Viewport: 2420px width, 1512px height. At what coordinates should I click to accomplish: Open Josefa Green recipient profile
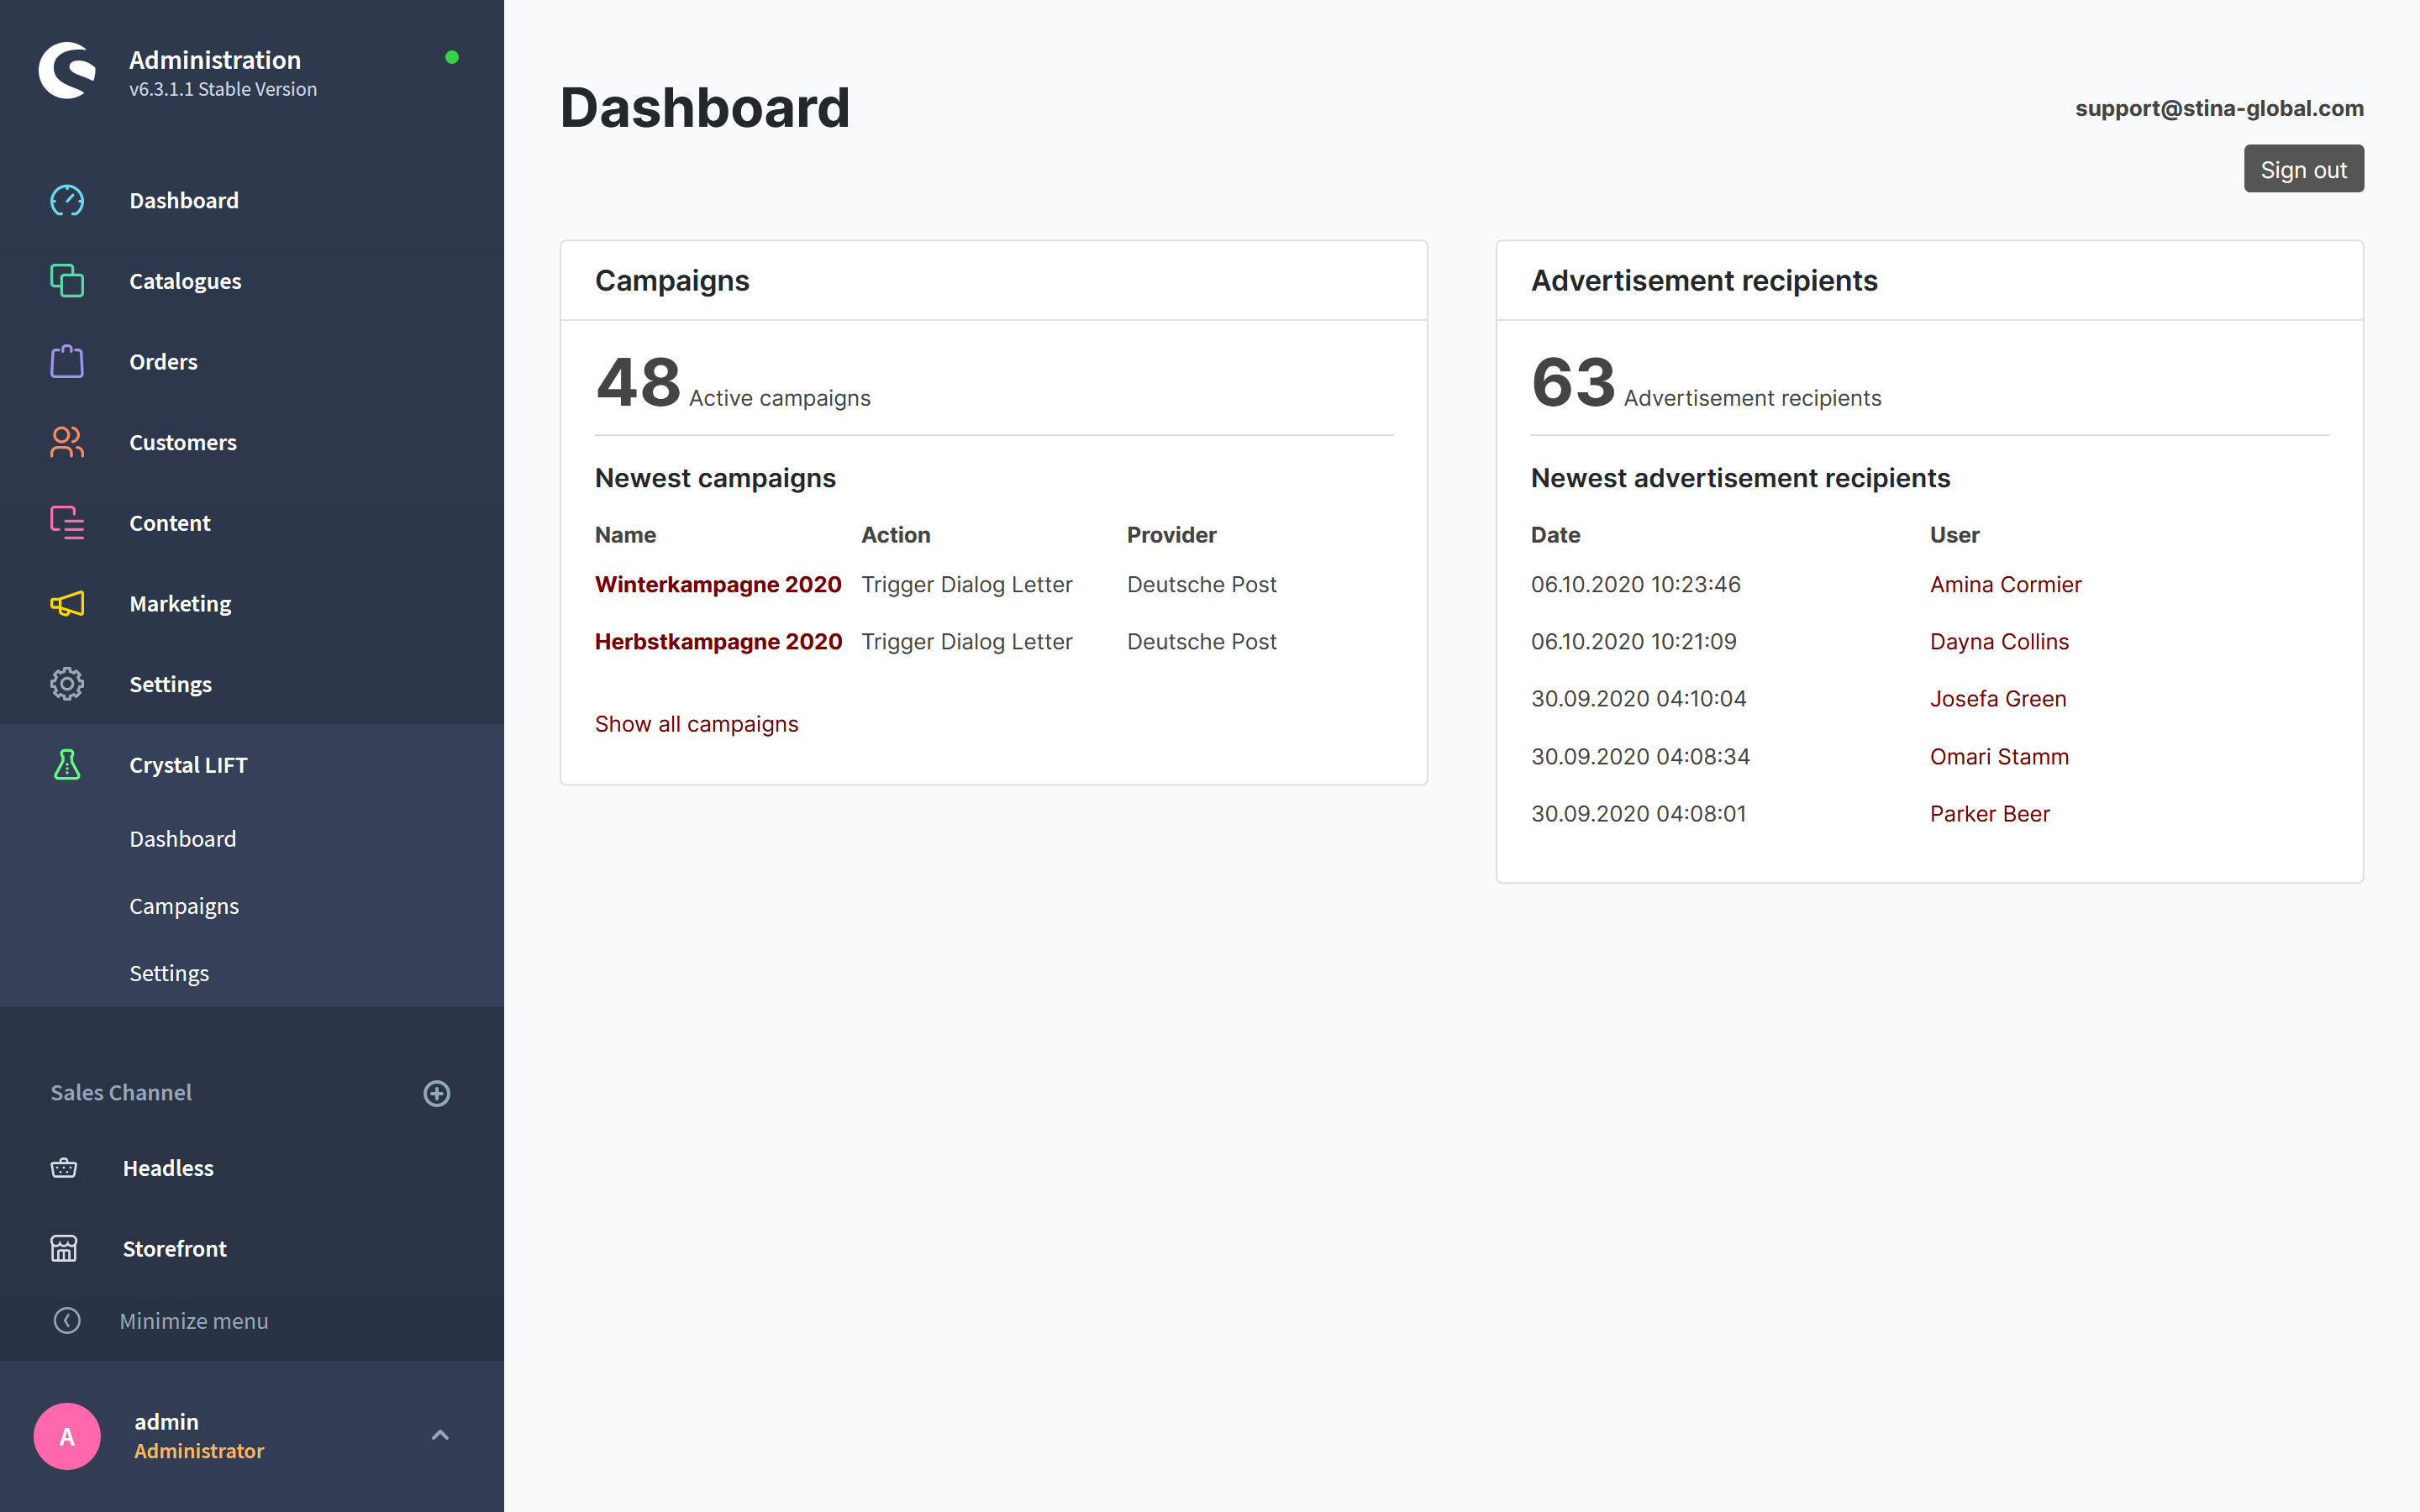[1998, 699]
